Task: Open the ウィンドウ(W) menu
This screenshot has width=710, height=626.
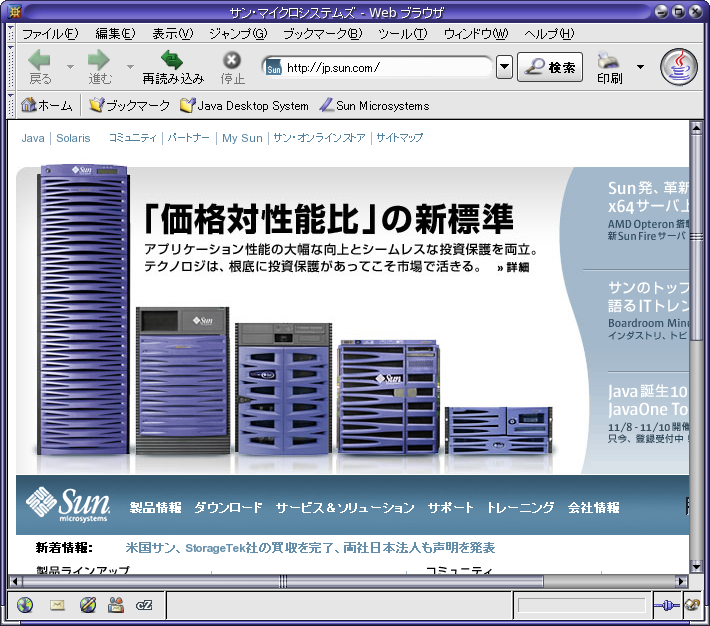Action: pyautogui.click(x=476, y=34)
